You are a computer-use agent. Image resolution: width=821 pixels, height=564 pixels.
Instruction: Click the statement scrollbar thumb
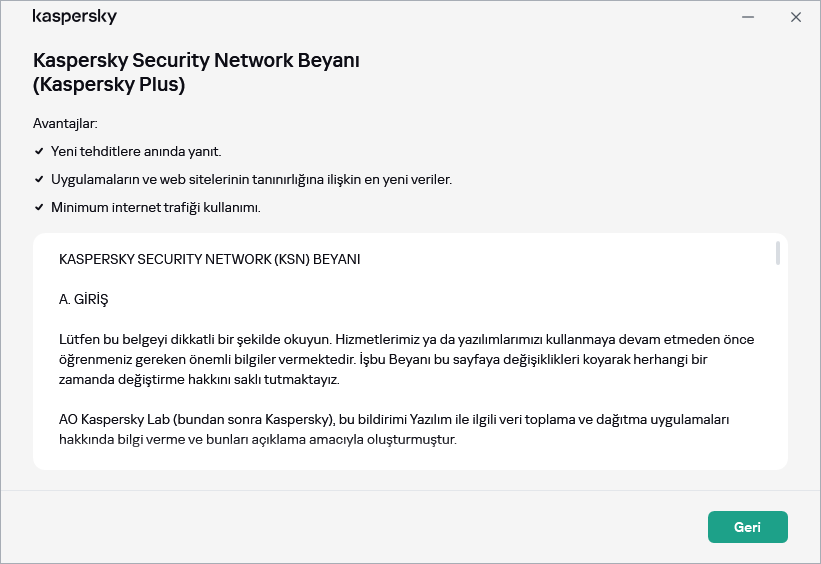coord(777,252)
